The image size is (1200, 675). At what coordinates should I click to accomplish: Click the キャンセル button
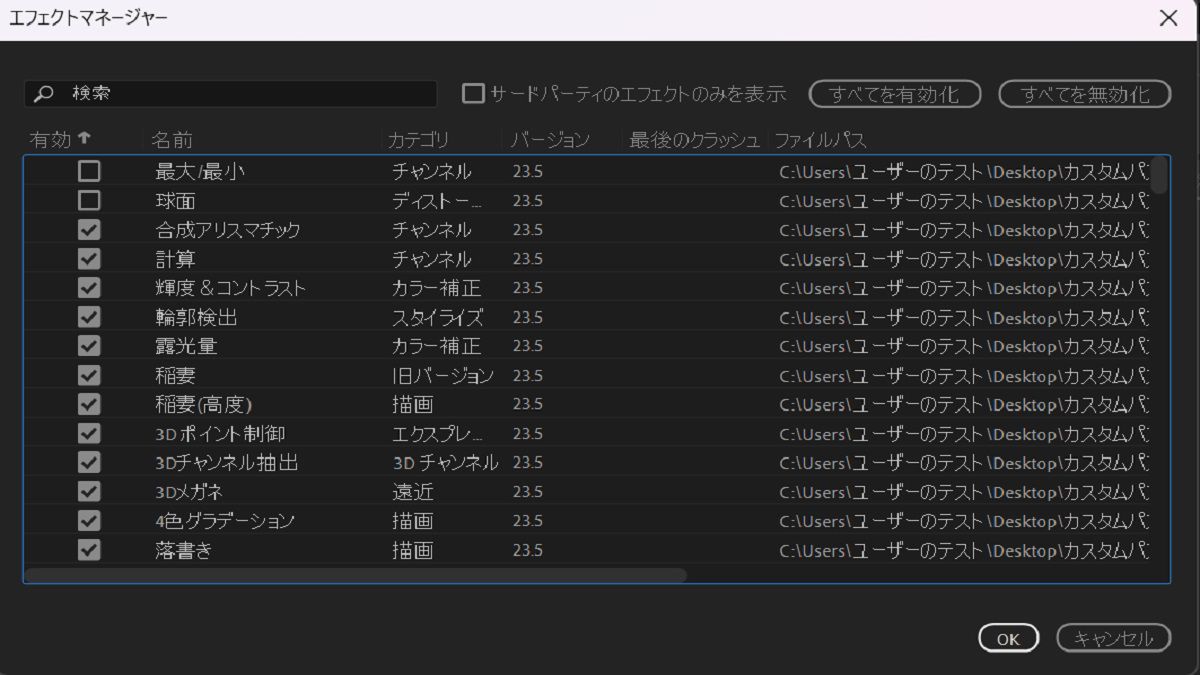tap(1113, 638)
